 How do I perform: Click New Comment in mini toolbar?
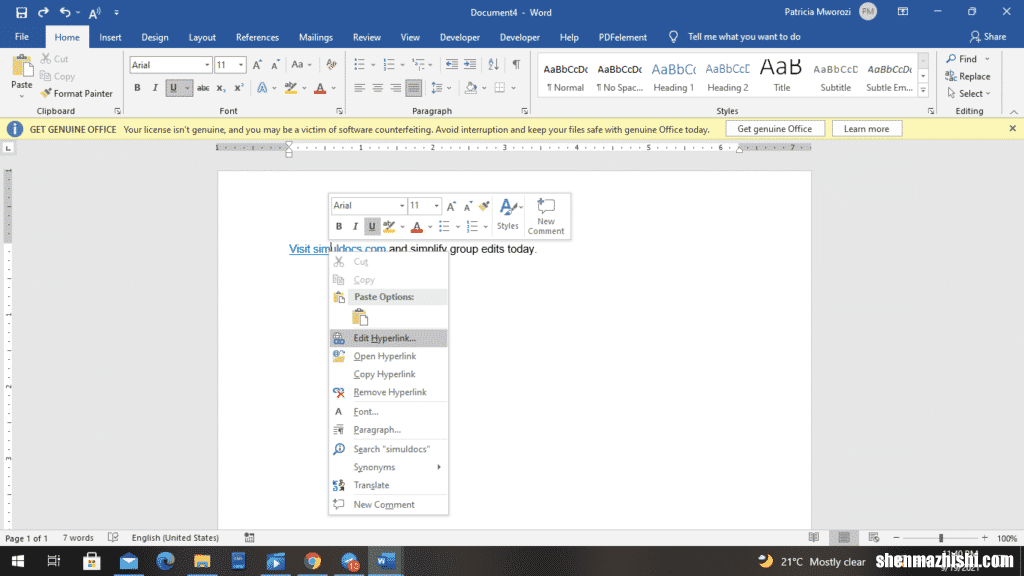(x=546, y=216)
